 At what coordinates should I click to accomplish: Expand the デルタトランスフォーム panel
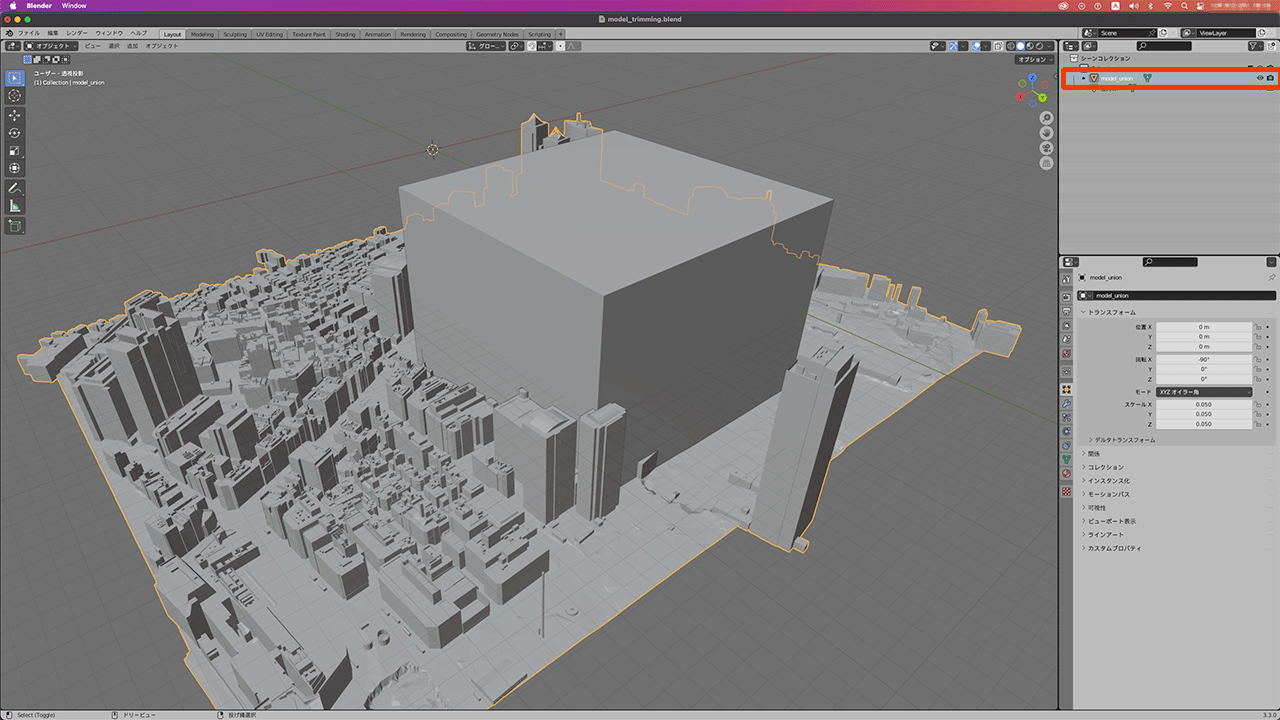(1121, 440)
